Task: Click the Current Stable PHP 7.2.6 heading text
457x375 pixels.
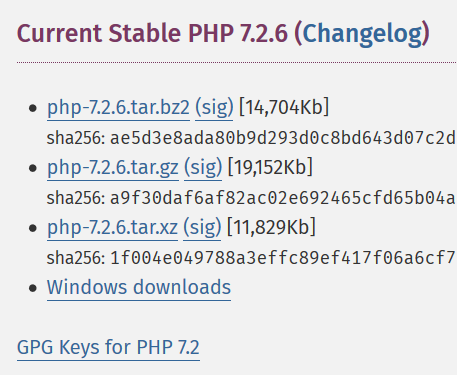Action: coord(152,34)
